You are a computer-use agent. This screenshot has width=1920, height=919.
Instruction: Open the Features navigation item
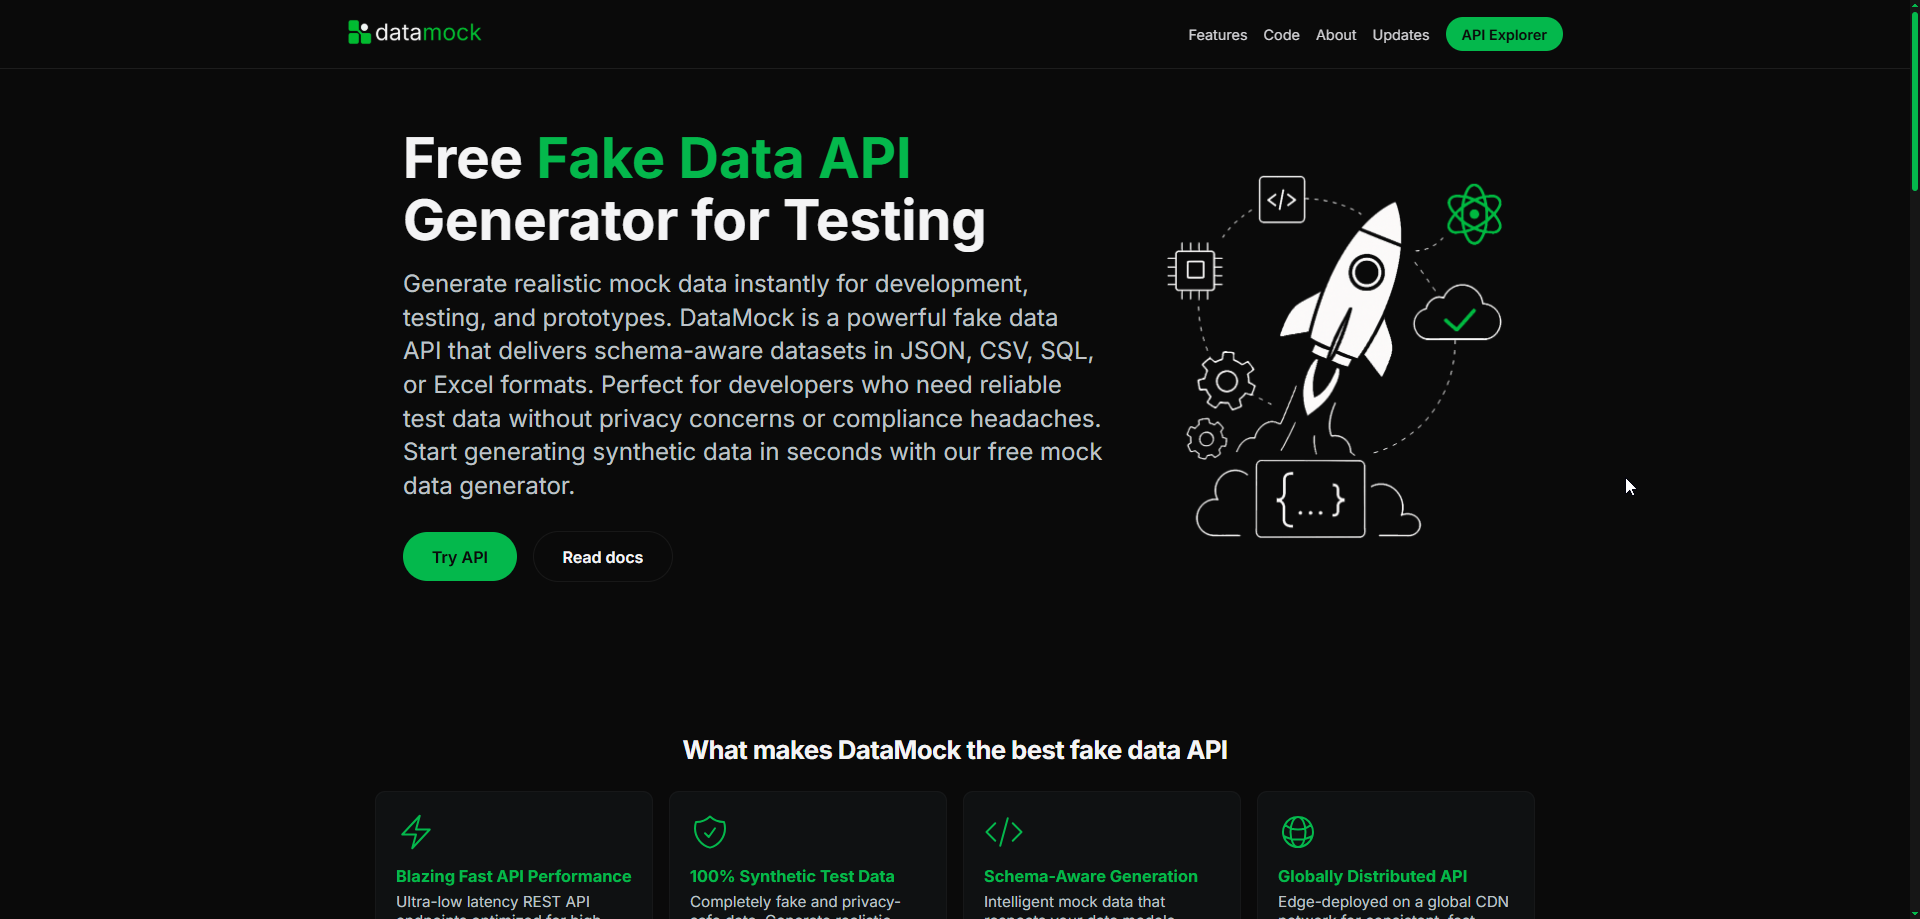1217,34
